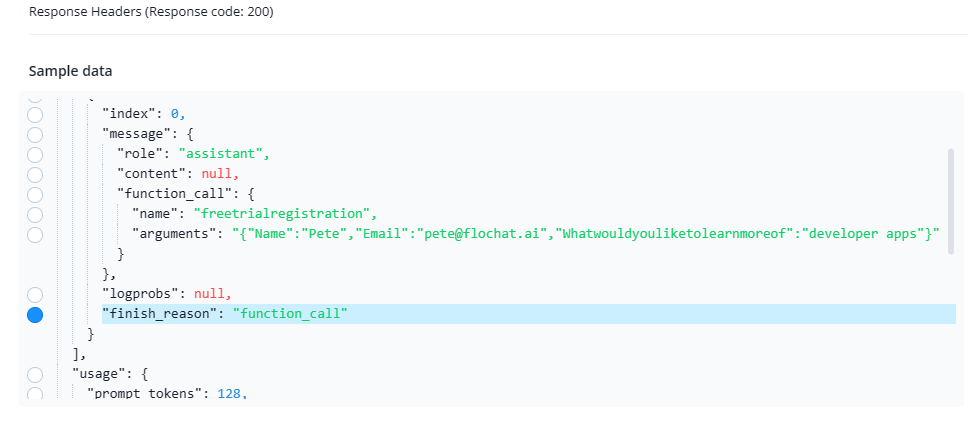This screenshot has width=968, height=431.
Task: Click the "Sample data" heading
Action: [x=70, y=71]
